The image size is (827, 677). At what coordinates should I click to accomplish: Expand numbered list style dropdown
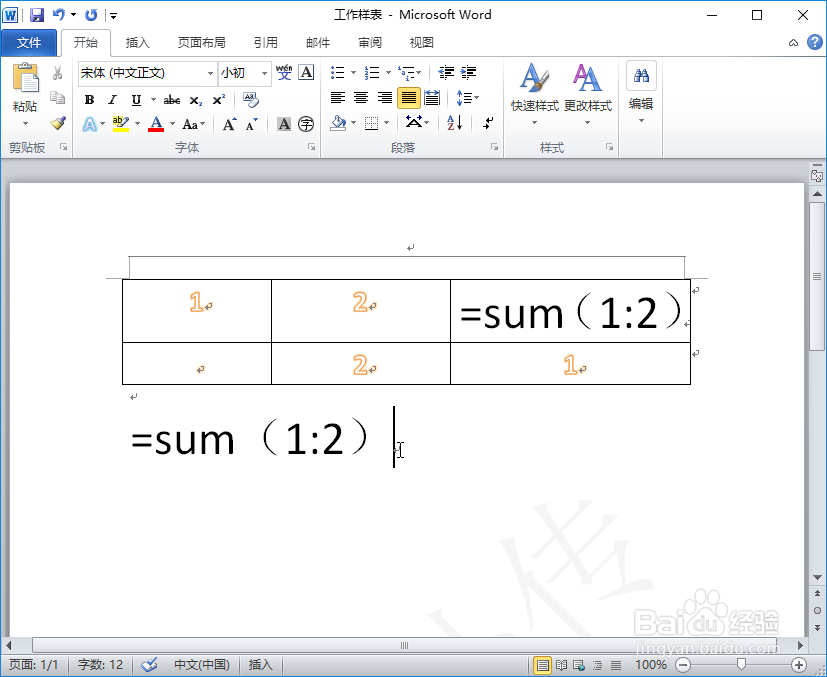click(388, 72)
